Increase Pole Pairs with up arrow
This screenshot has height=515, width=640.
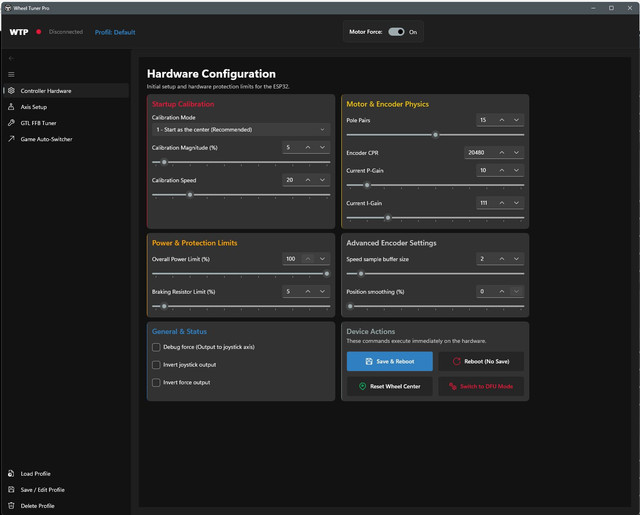click(x=502, y=120)
